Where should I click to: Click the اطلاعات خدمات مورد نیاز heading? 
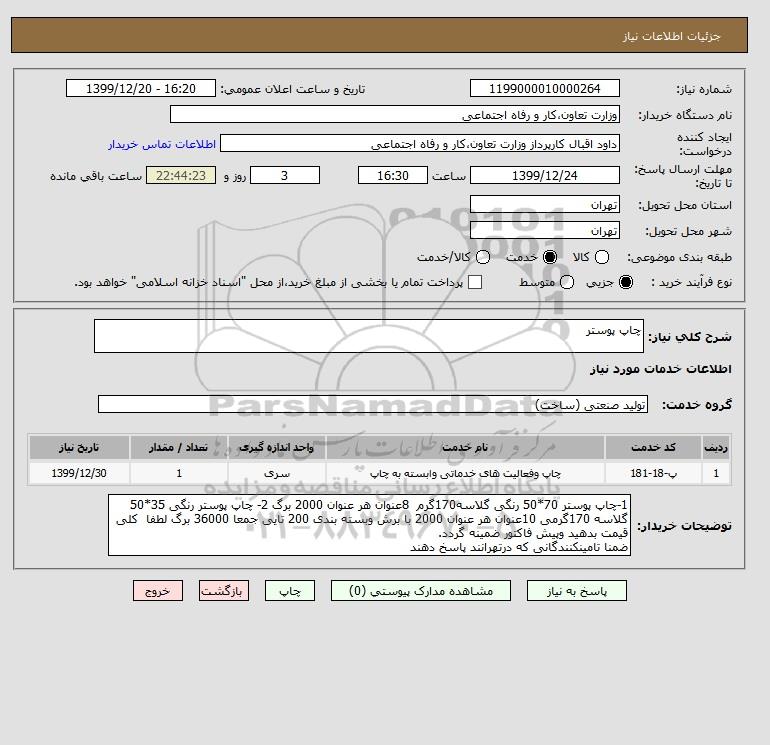coord(660,369)
